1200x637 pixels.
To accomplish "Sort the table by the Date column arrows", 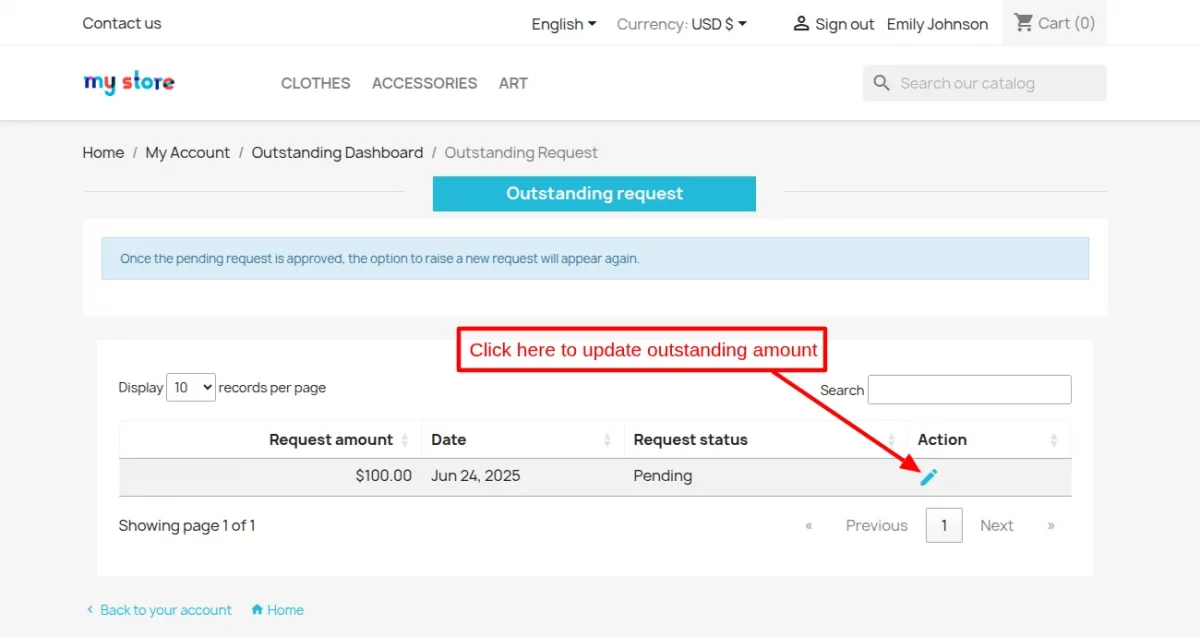I will (608, 439).
